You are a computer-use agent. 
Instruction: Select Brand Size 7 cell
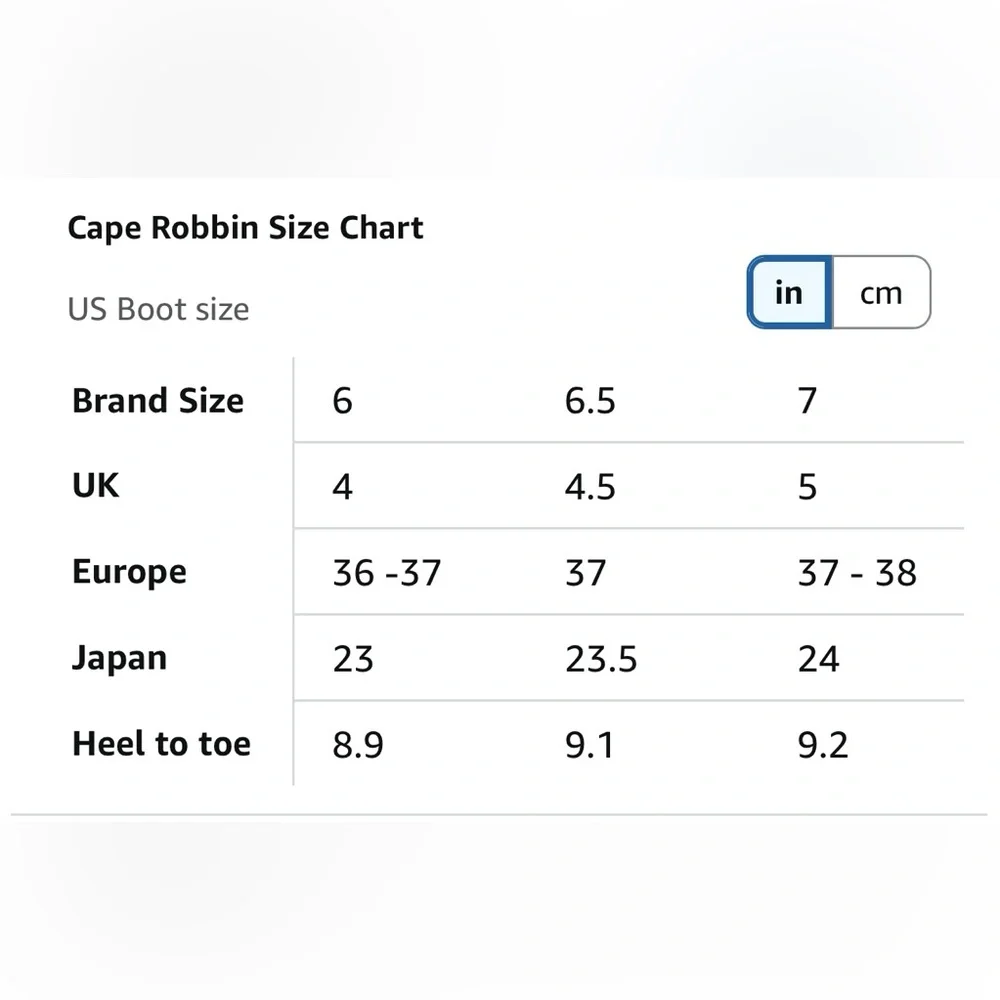point(807,401)
